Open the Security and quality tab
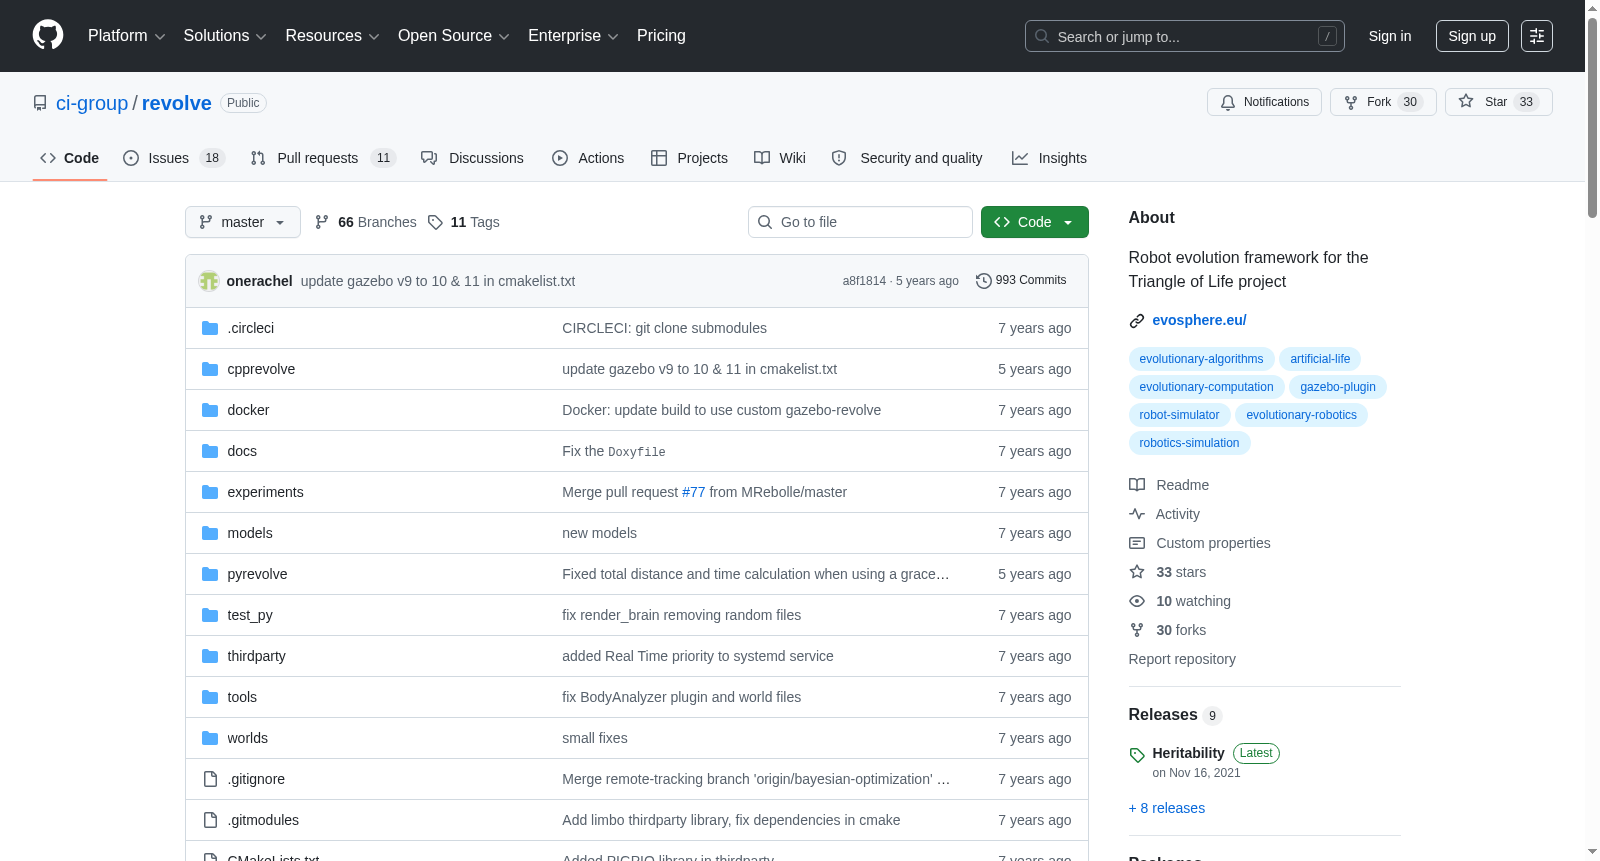The height and width of the screenshot is (861, 1600). pos(907,158)
